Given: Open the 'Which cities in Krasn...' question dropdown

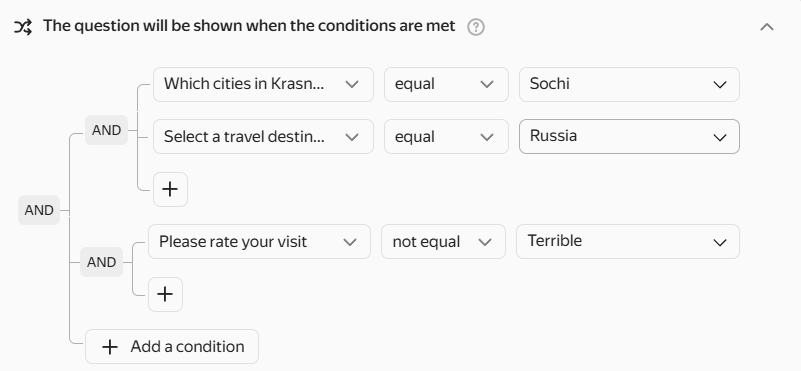Looking at the screenshot, I should (263, 84).
